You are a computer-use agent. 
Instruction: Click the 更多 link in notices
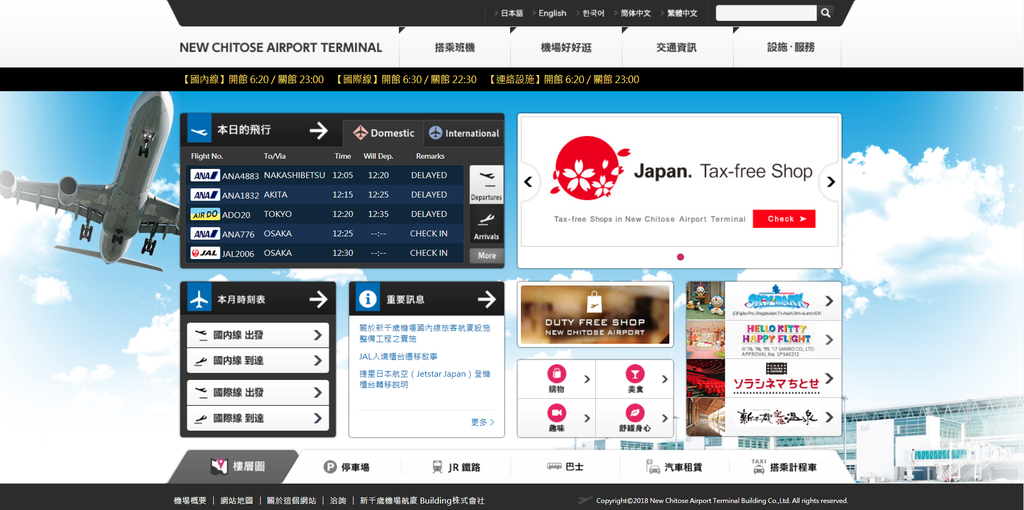tap(483, 422)
